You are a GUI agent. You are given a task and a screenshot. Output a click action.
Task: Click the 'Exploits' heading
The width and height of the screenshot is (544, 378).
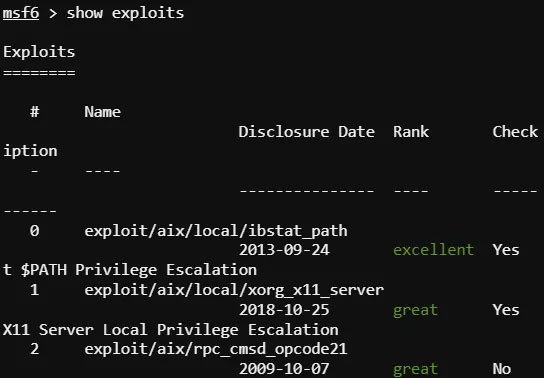[39, 52]
